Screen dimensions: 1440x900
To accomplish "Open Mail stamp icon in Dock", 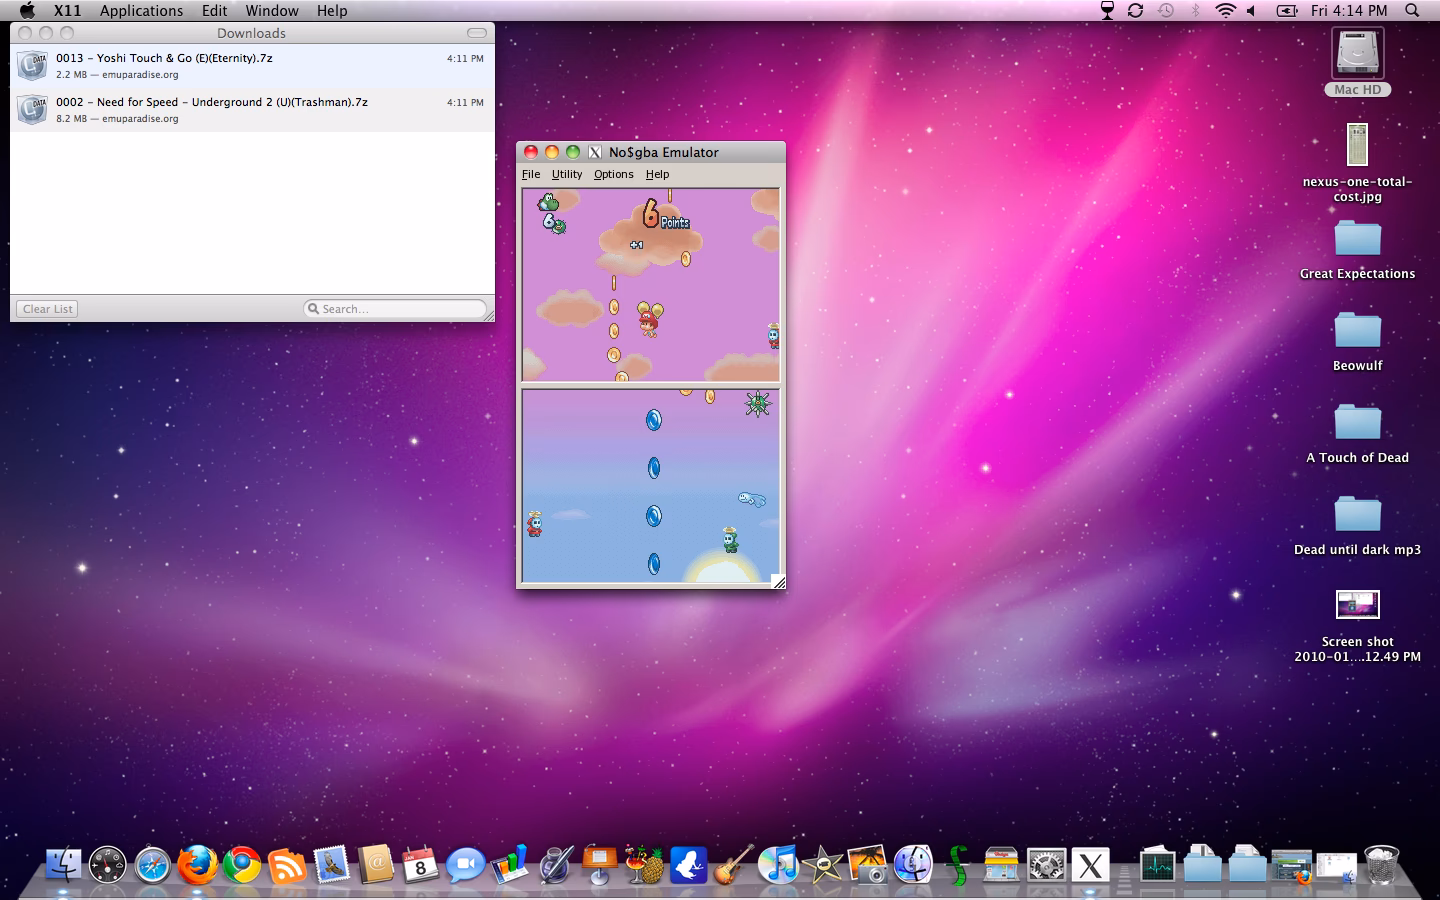I will tap(332, 865).
